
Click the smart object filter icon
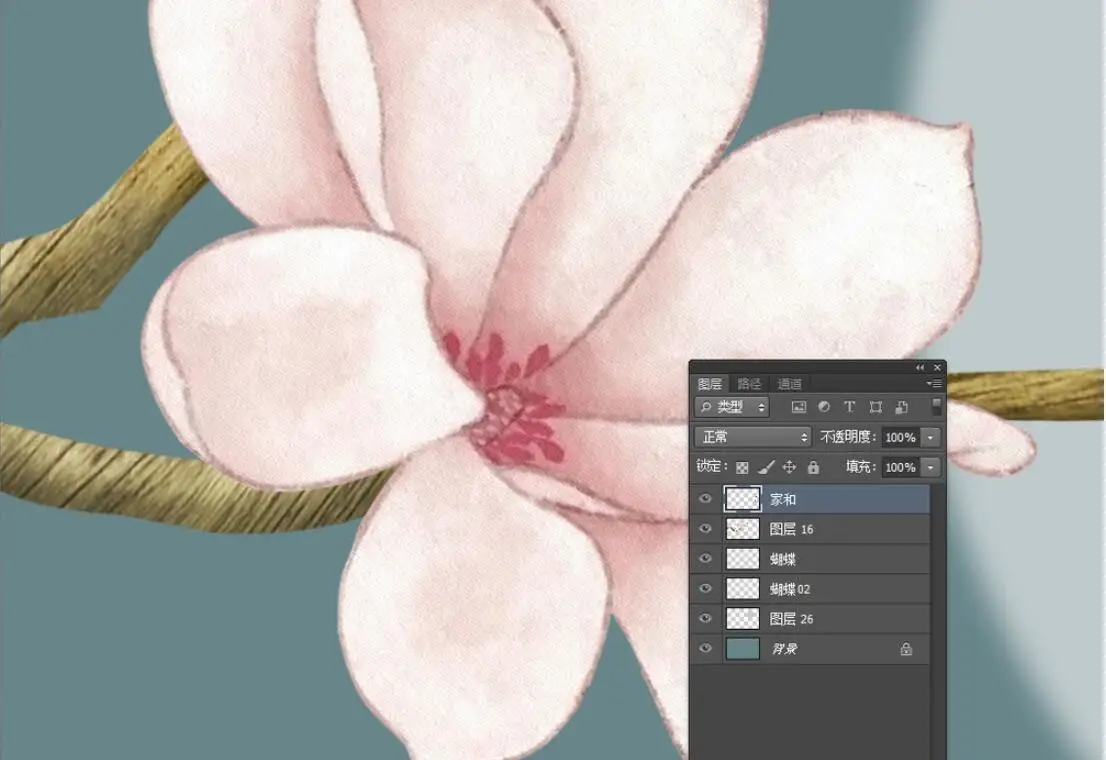901,407
